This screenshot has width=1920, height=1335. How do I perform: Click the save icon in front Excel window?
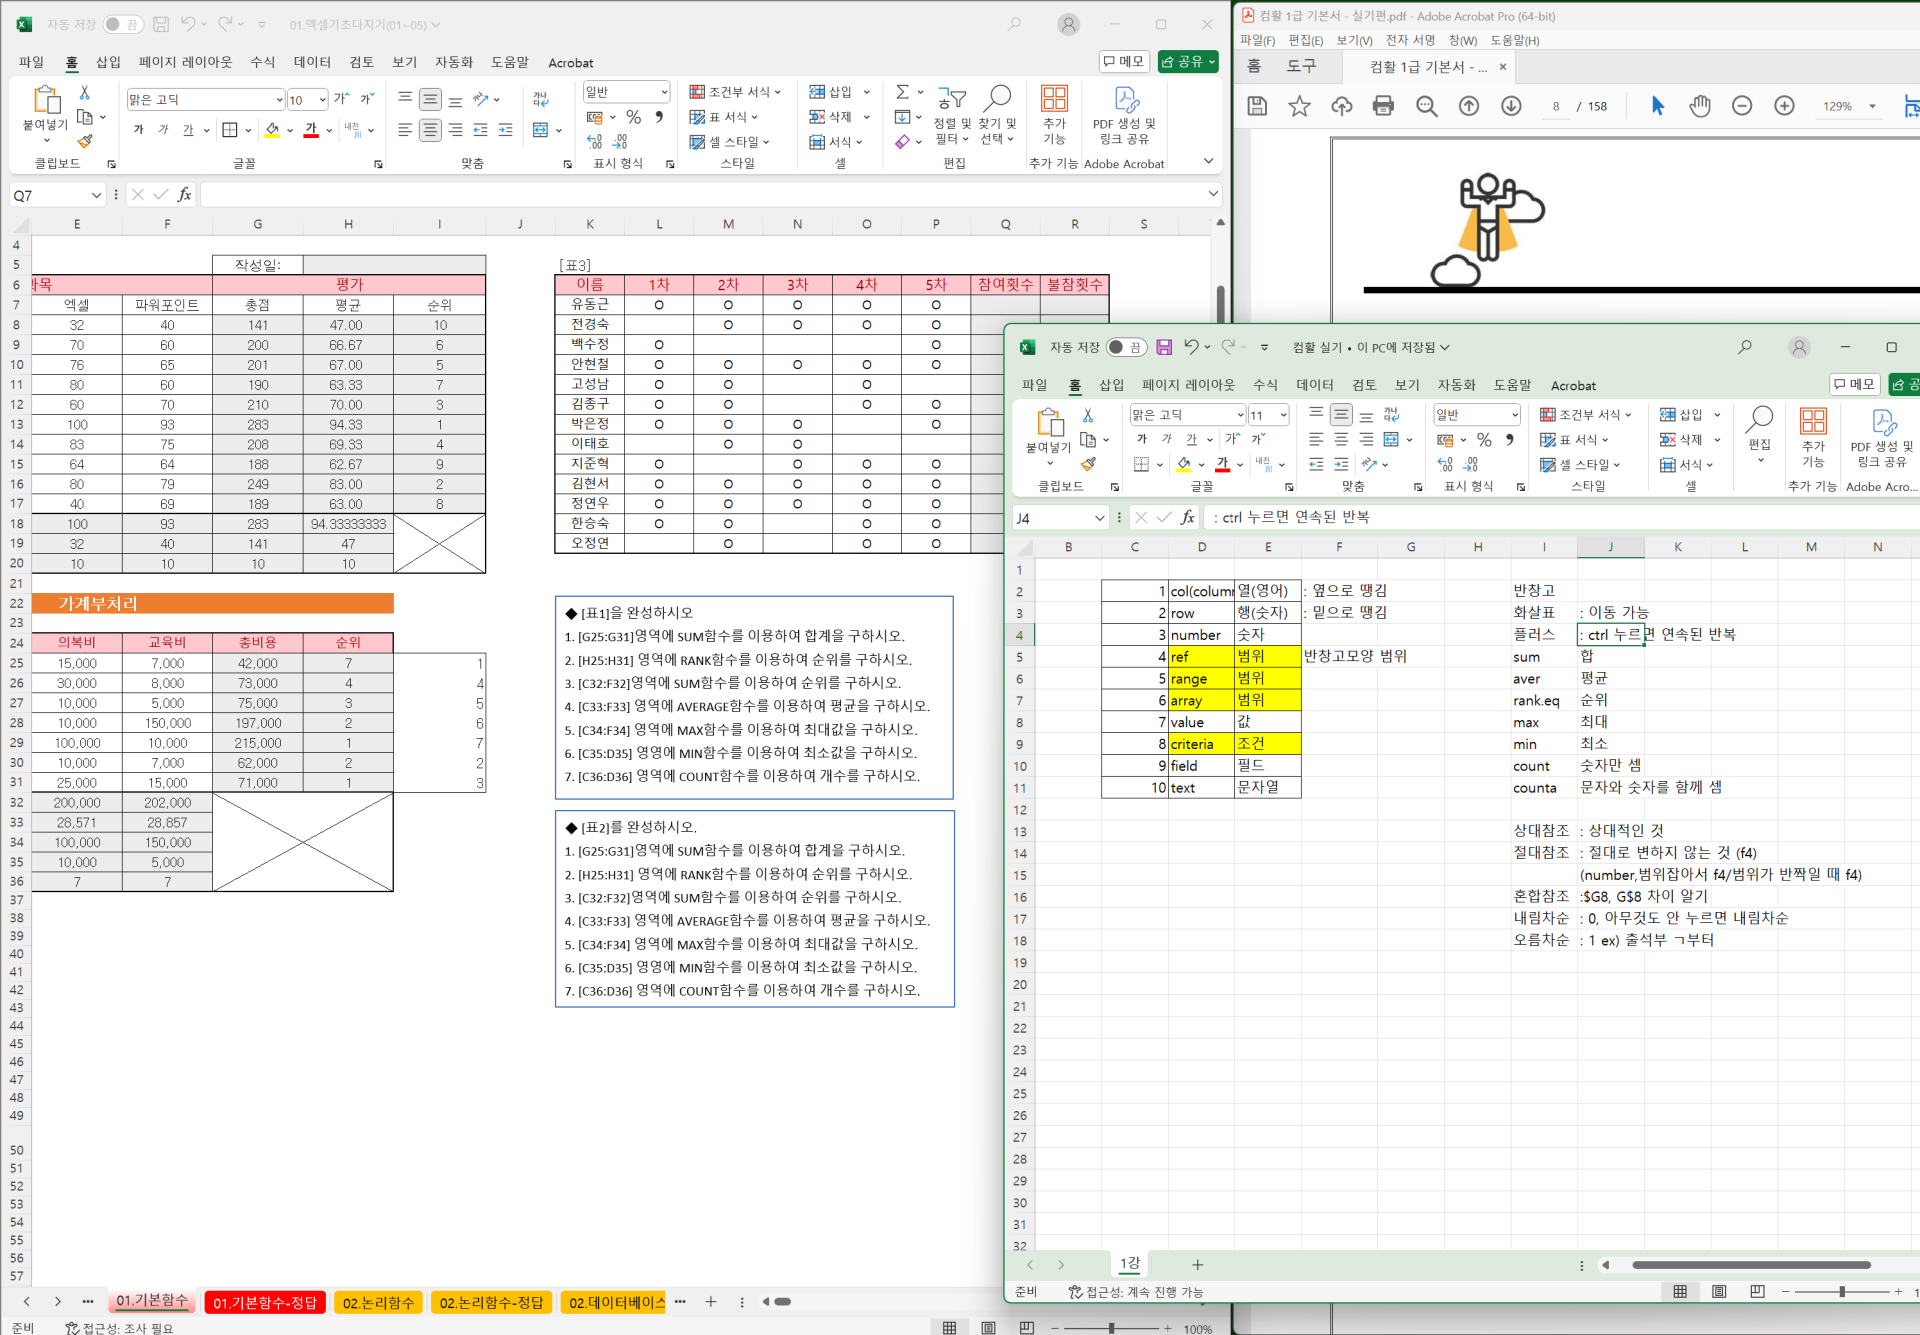tap(1164, 347)
